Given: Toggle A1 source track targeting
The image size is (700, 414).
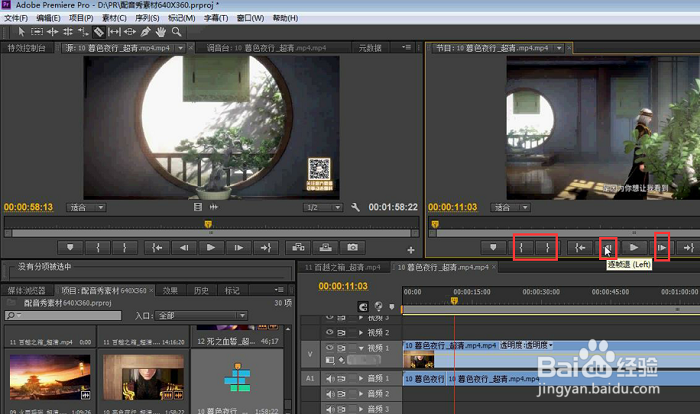Looking at the screenshot, I should pos(310,379).
